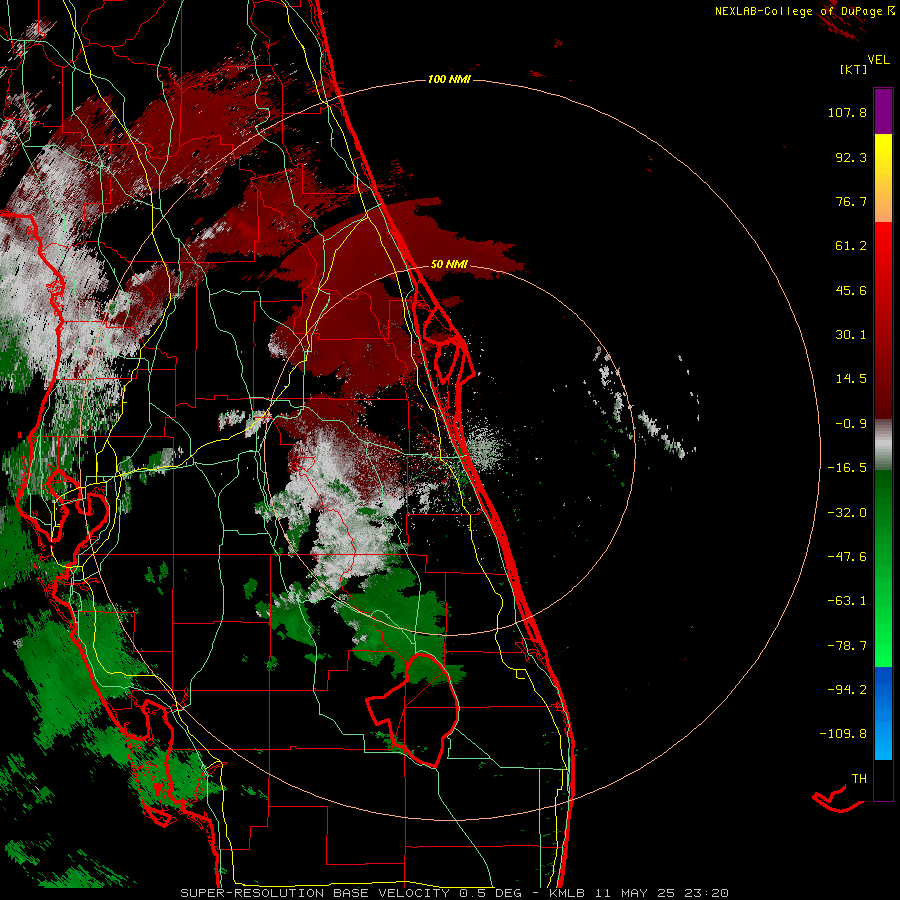Click the -63.1 value on the velocity scale

click(x=847, y=601)
